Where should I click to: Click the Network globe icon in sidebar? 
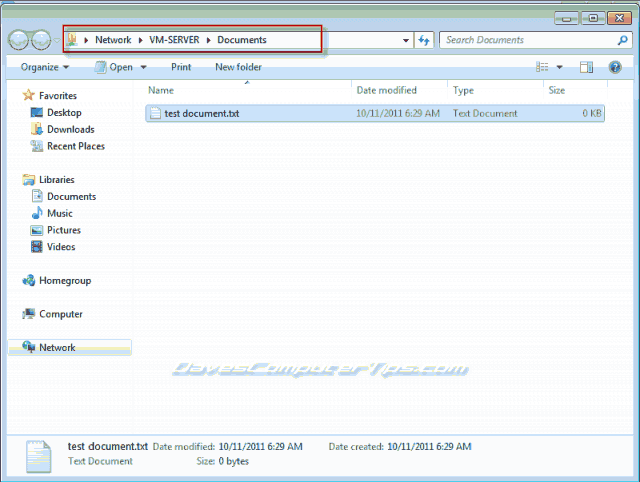click(29, 347)
